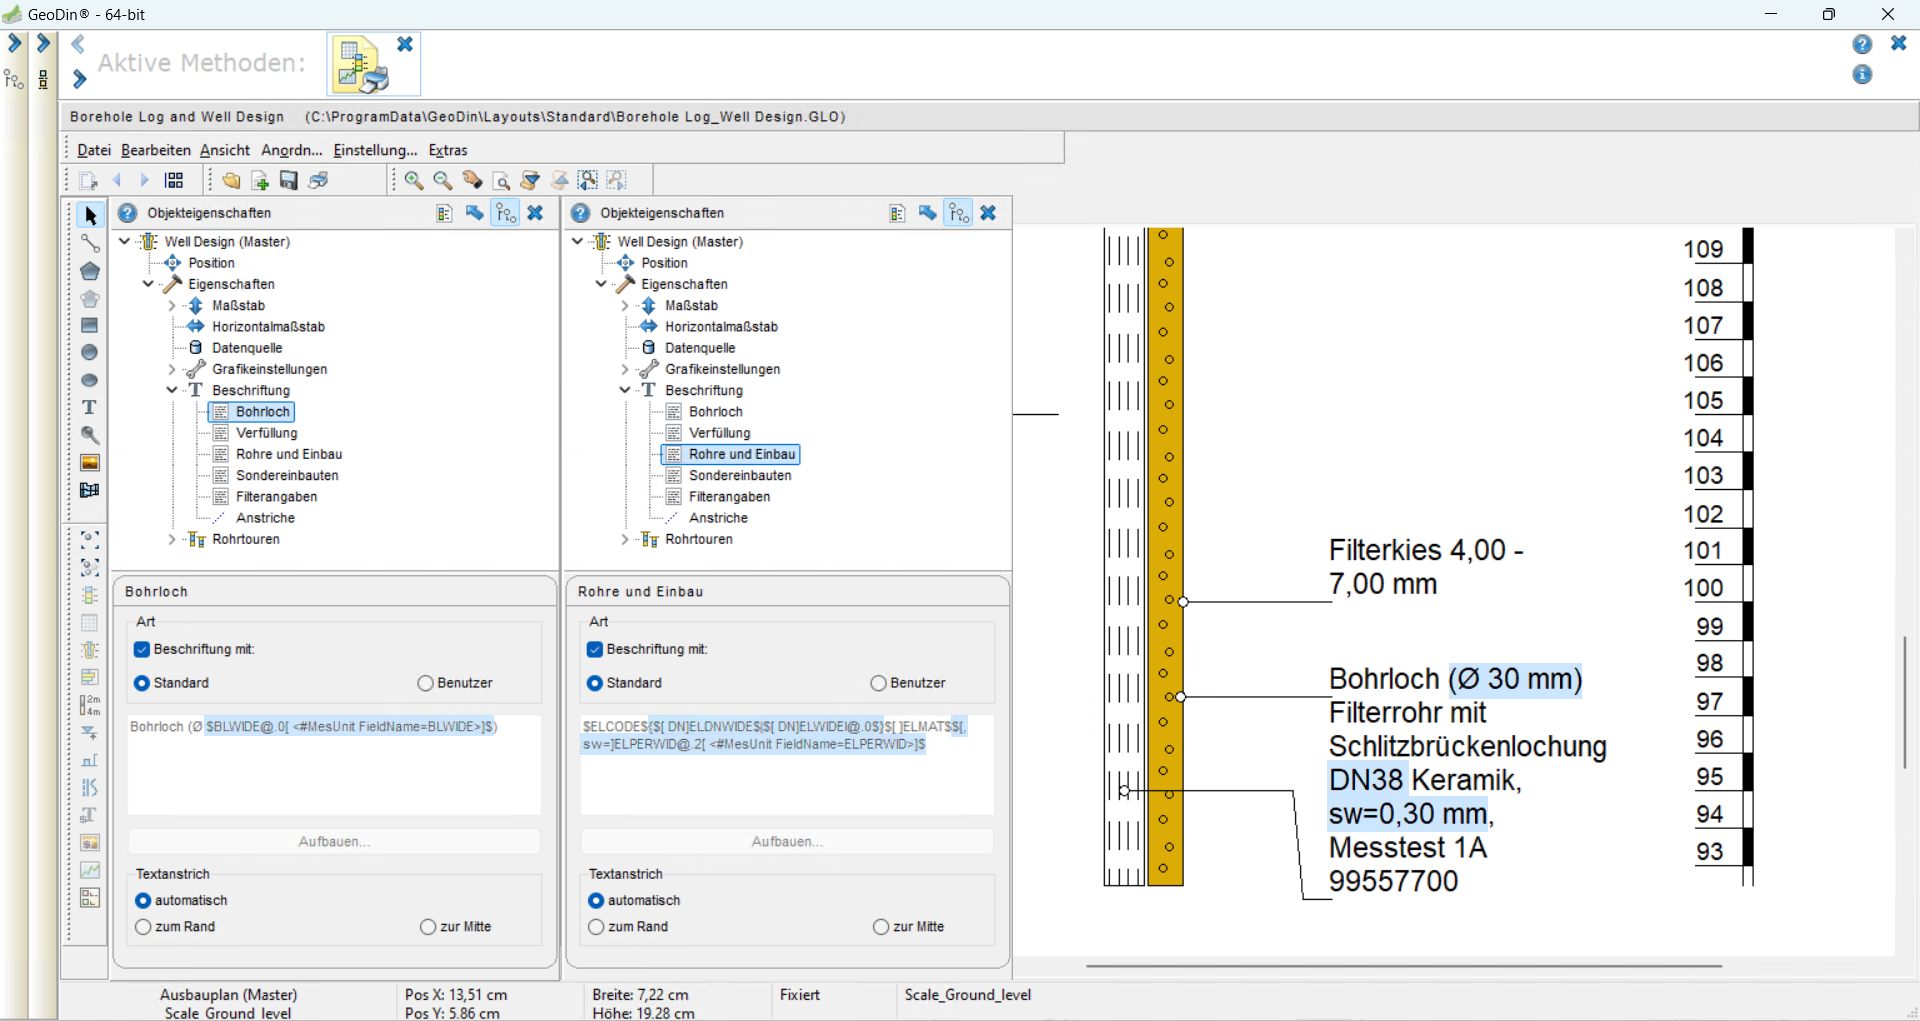Collapse left Beschriftung node
This screenshot has width=1920, height=1021.
click(x=172, y=390)
